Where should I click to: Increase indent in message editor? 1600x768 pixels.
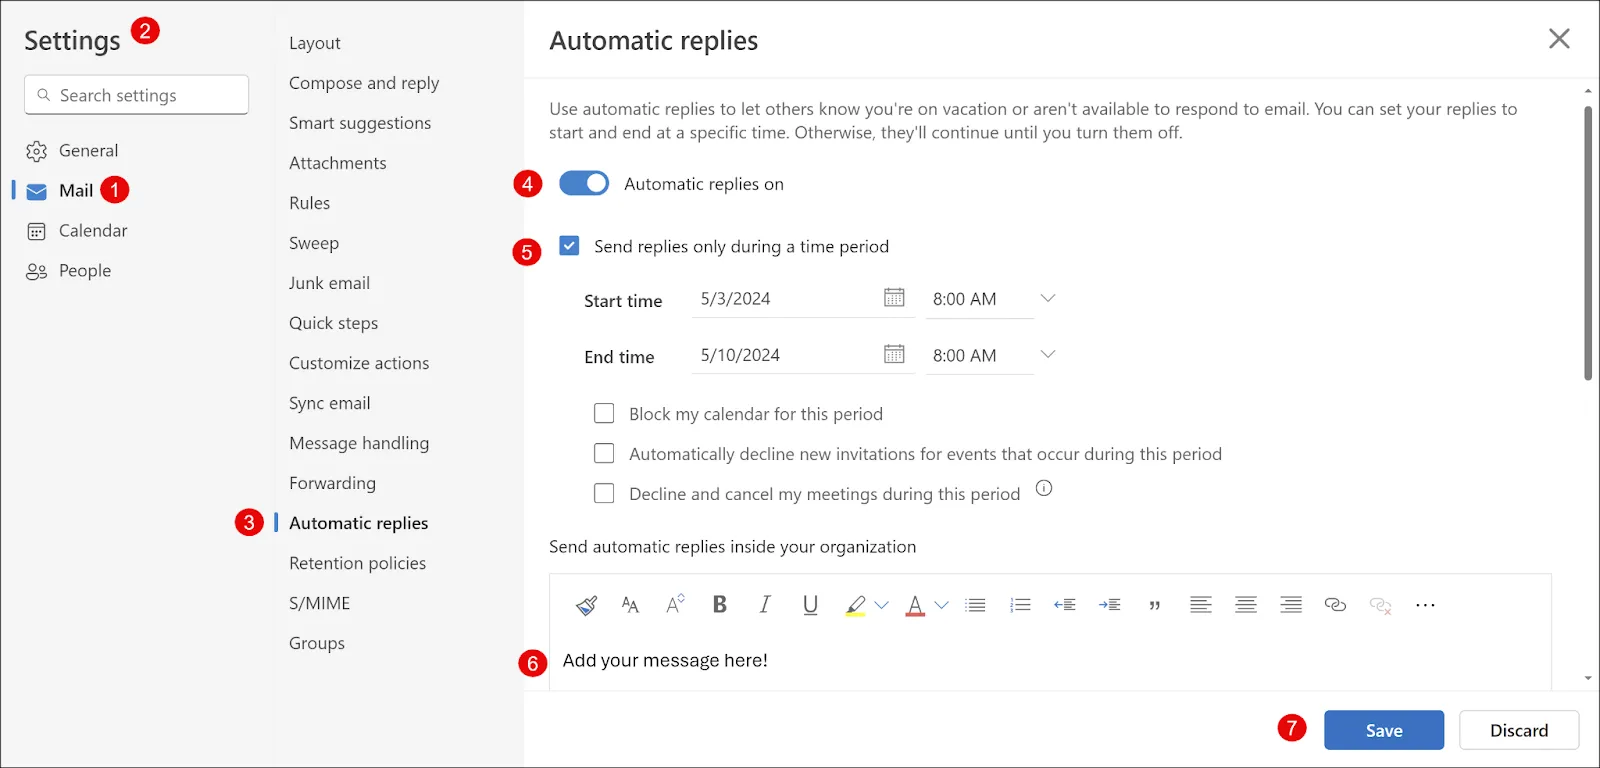[1109, 605]
